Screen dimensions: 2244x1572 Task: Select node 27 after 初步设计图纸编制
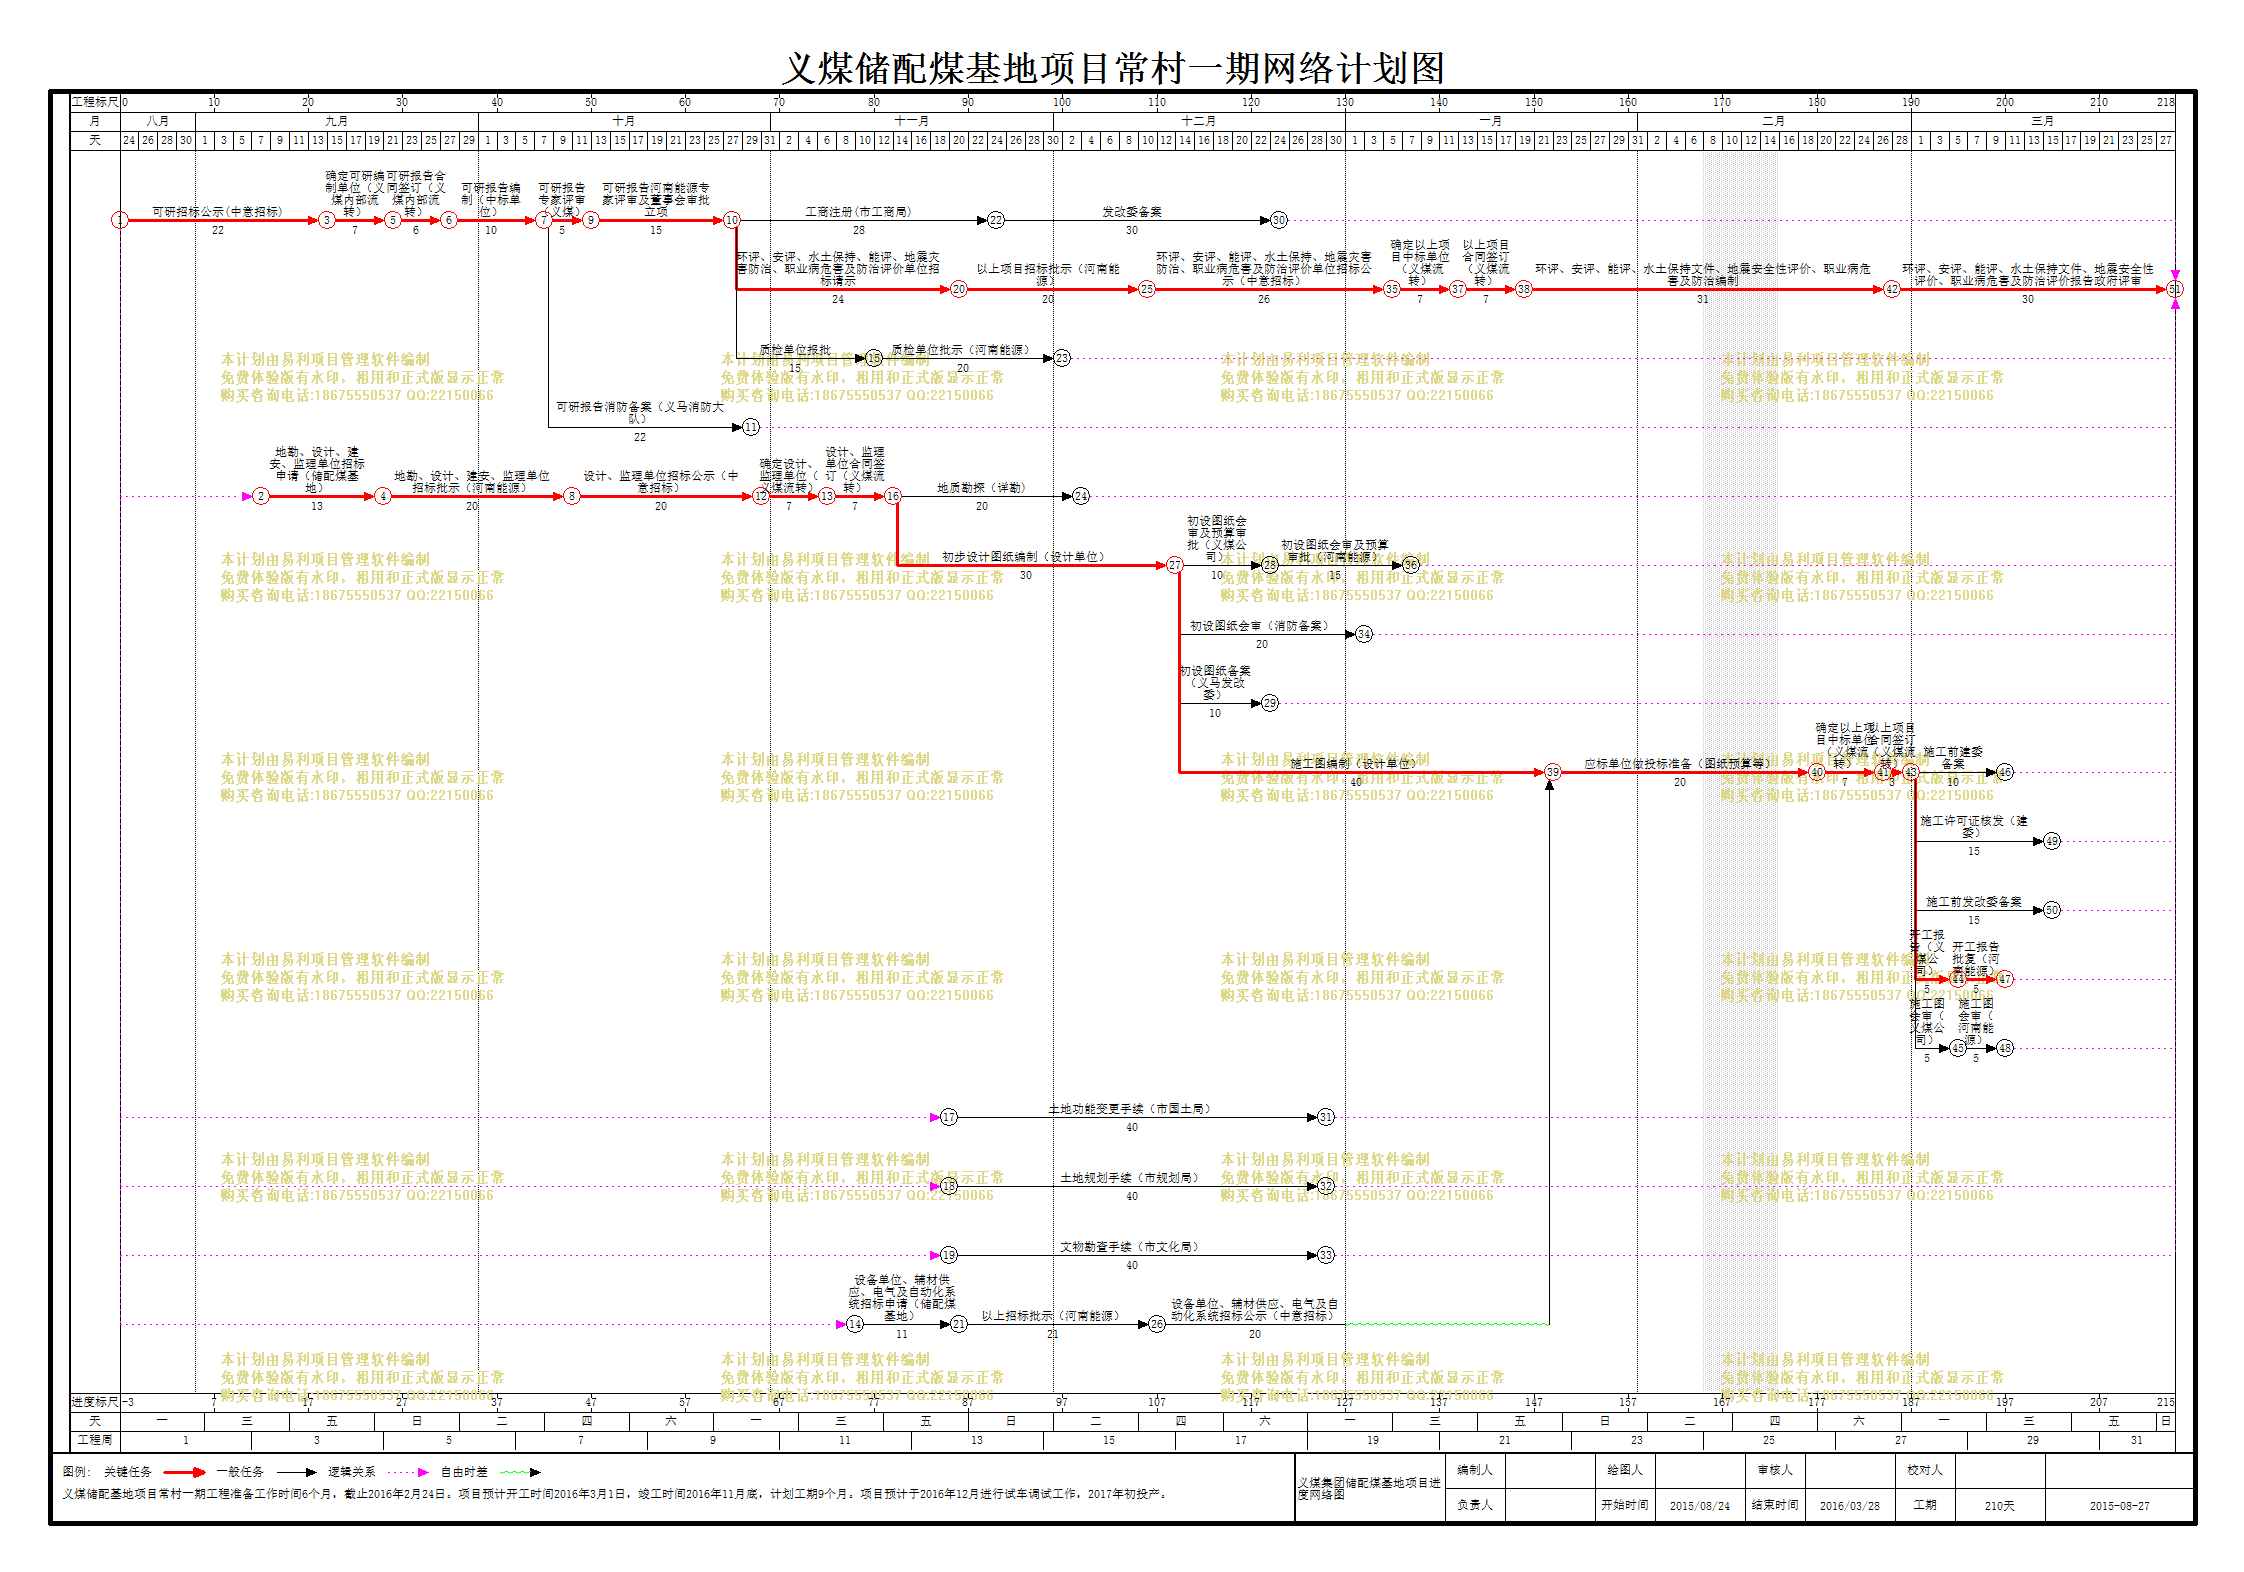coord(1175,565)
